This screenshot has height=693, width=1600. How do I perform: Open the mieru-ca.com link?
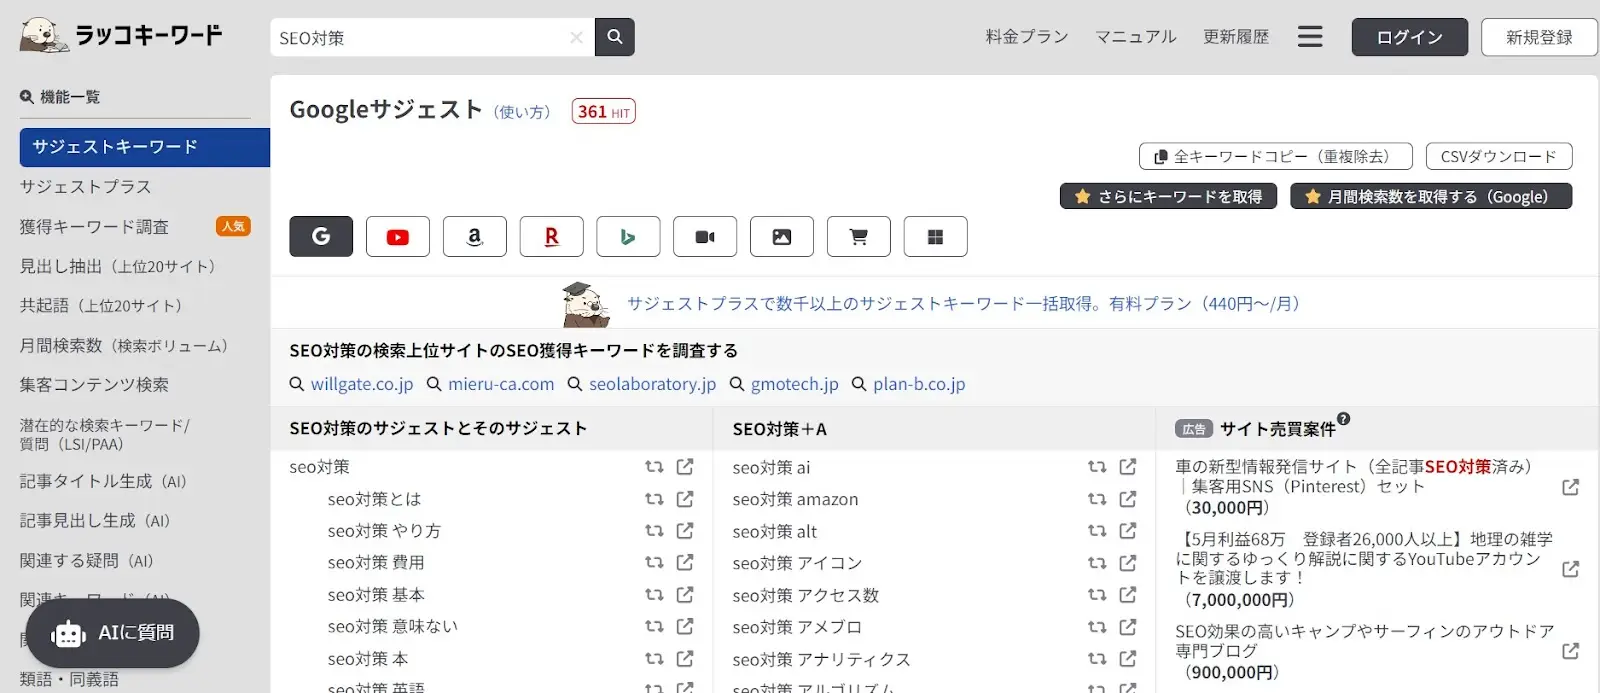click(x=501, y=384)
